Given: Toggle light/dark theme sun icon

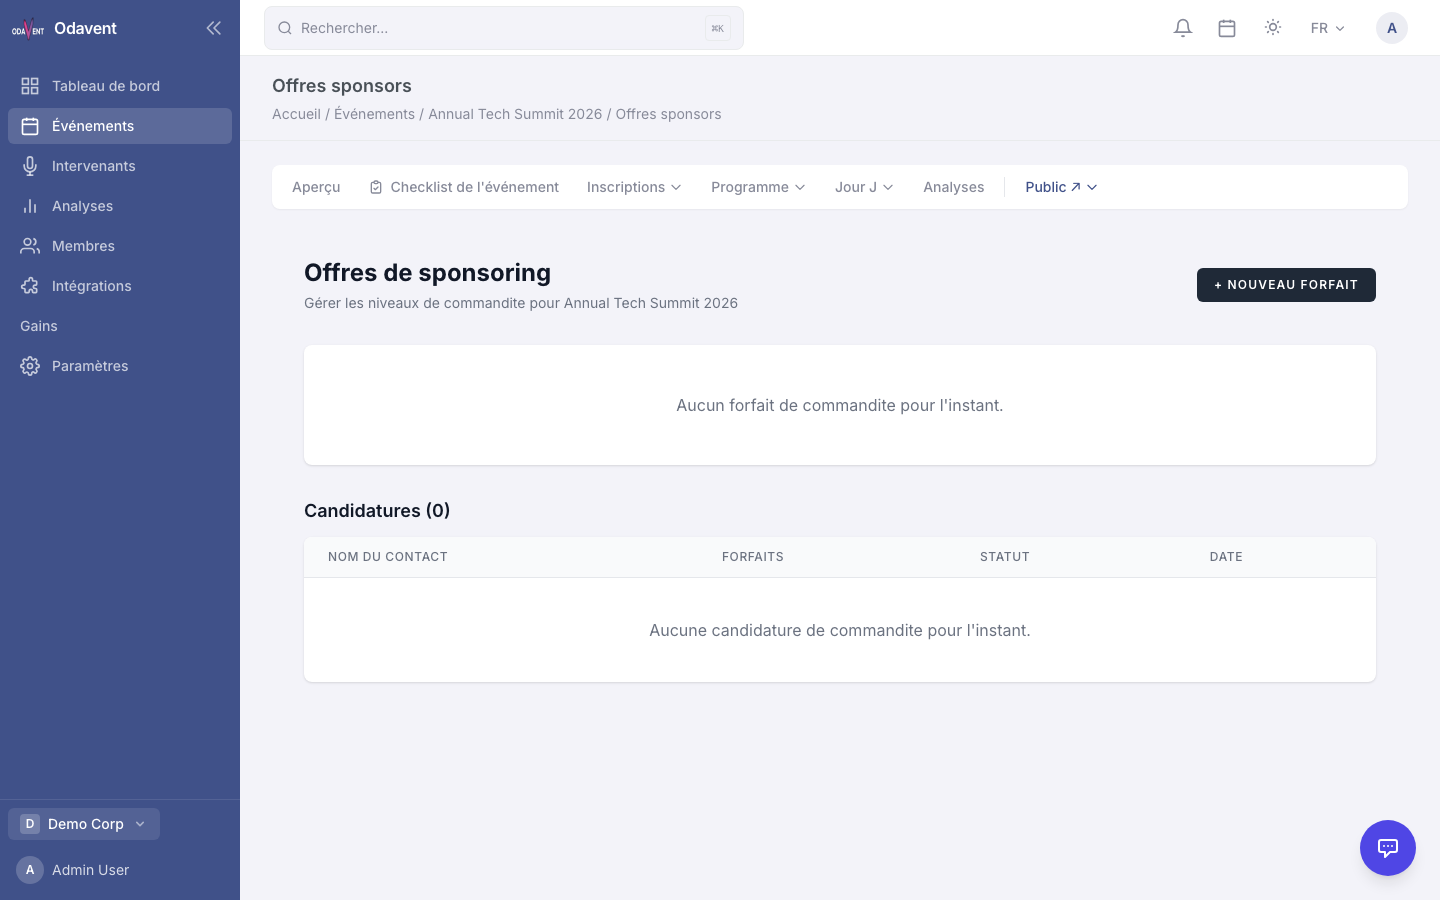Looking at the screenshot, I should point(1273,28).
